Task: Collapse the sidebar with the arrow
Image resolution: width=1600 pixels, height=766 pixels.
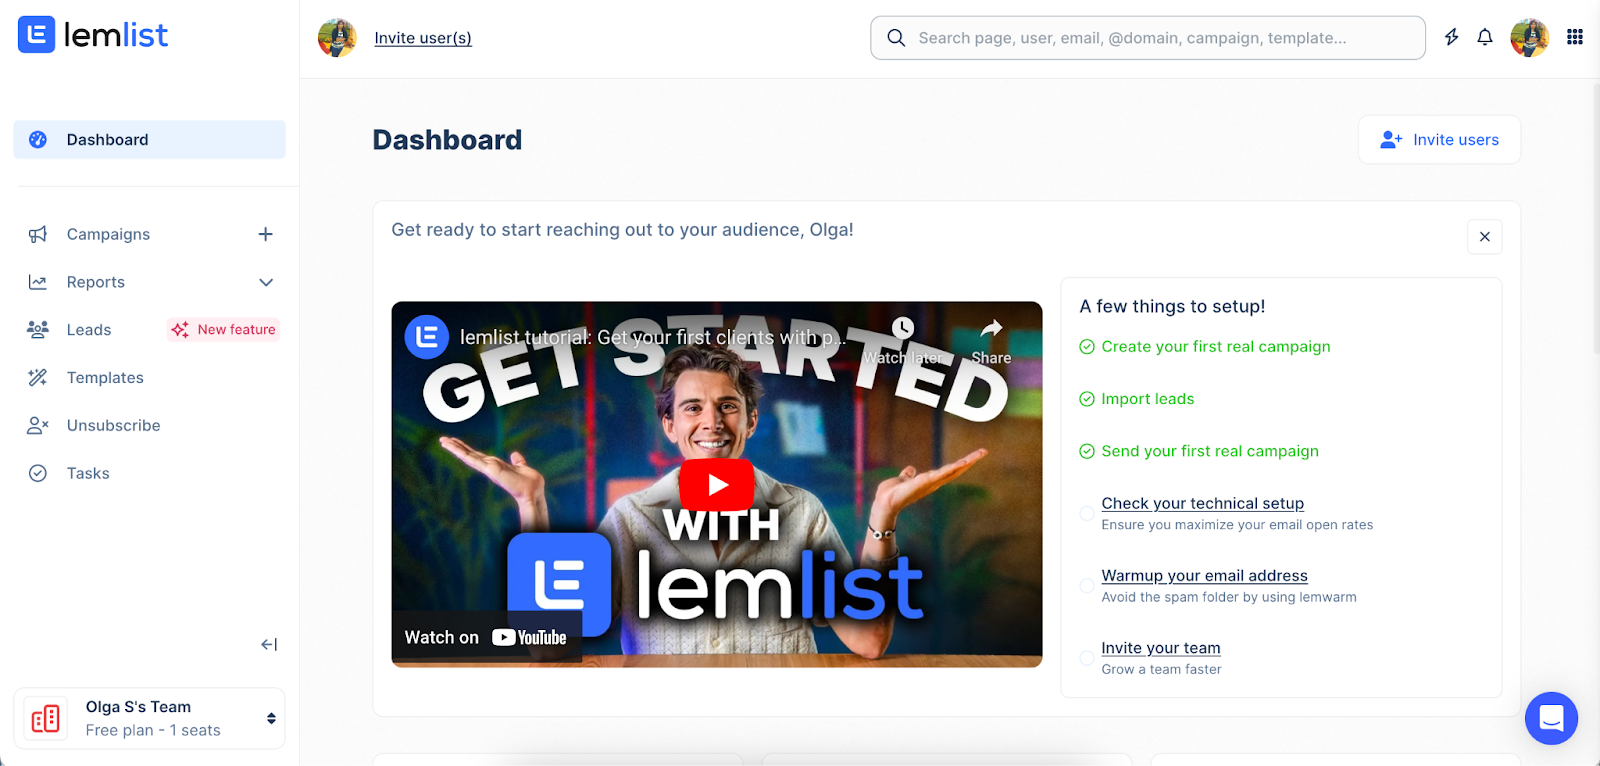Action: (x=268, y=644)
